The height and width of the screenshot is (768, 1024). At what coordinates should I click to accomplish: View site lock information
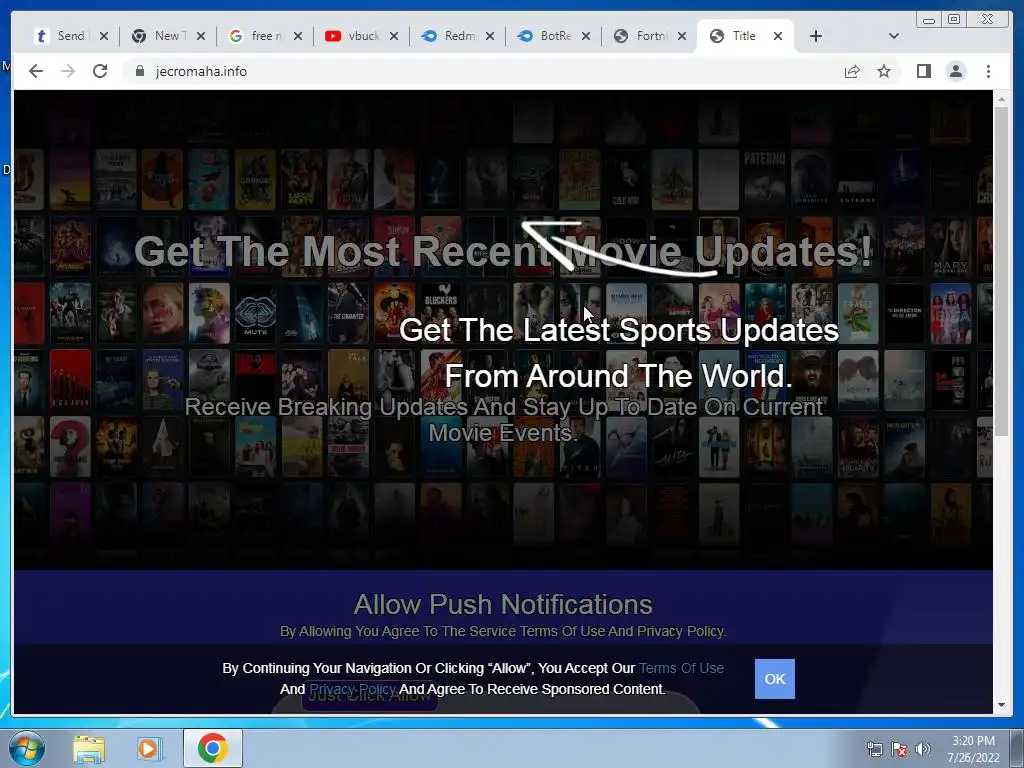[139, 71]
